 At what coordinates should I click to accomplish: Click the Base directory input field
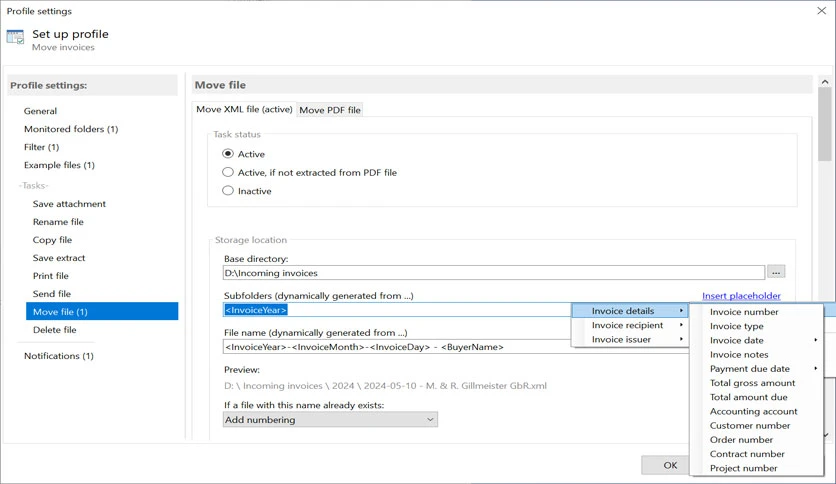point(494,272)
